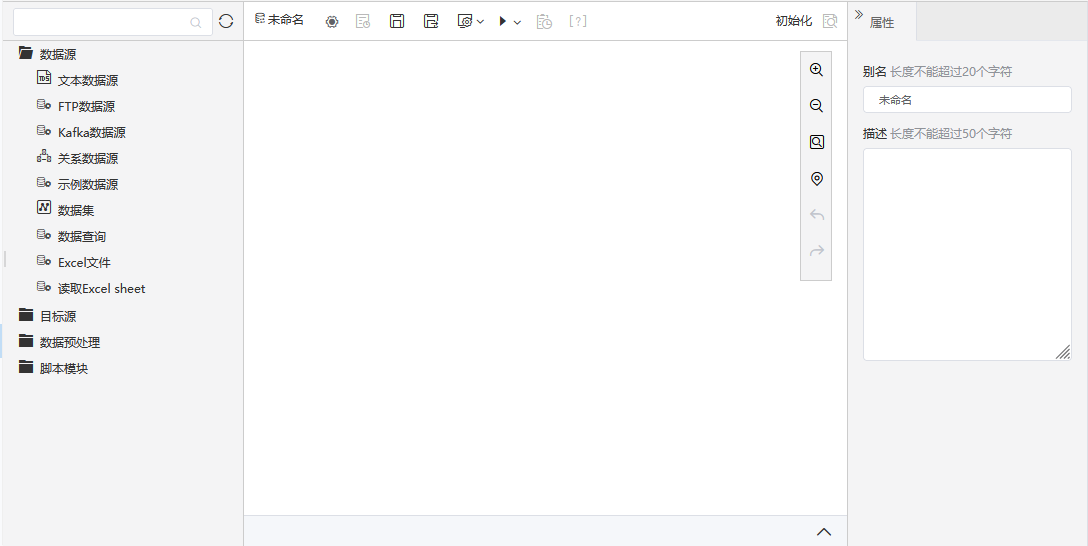The image size is (1088, 546).
Task: Click the gear icon after 未命名
Action: click(x=332, y=22)
